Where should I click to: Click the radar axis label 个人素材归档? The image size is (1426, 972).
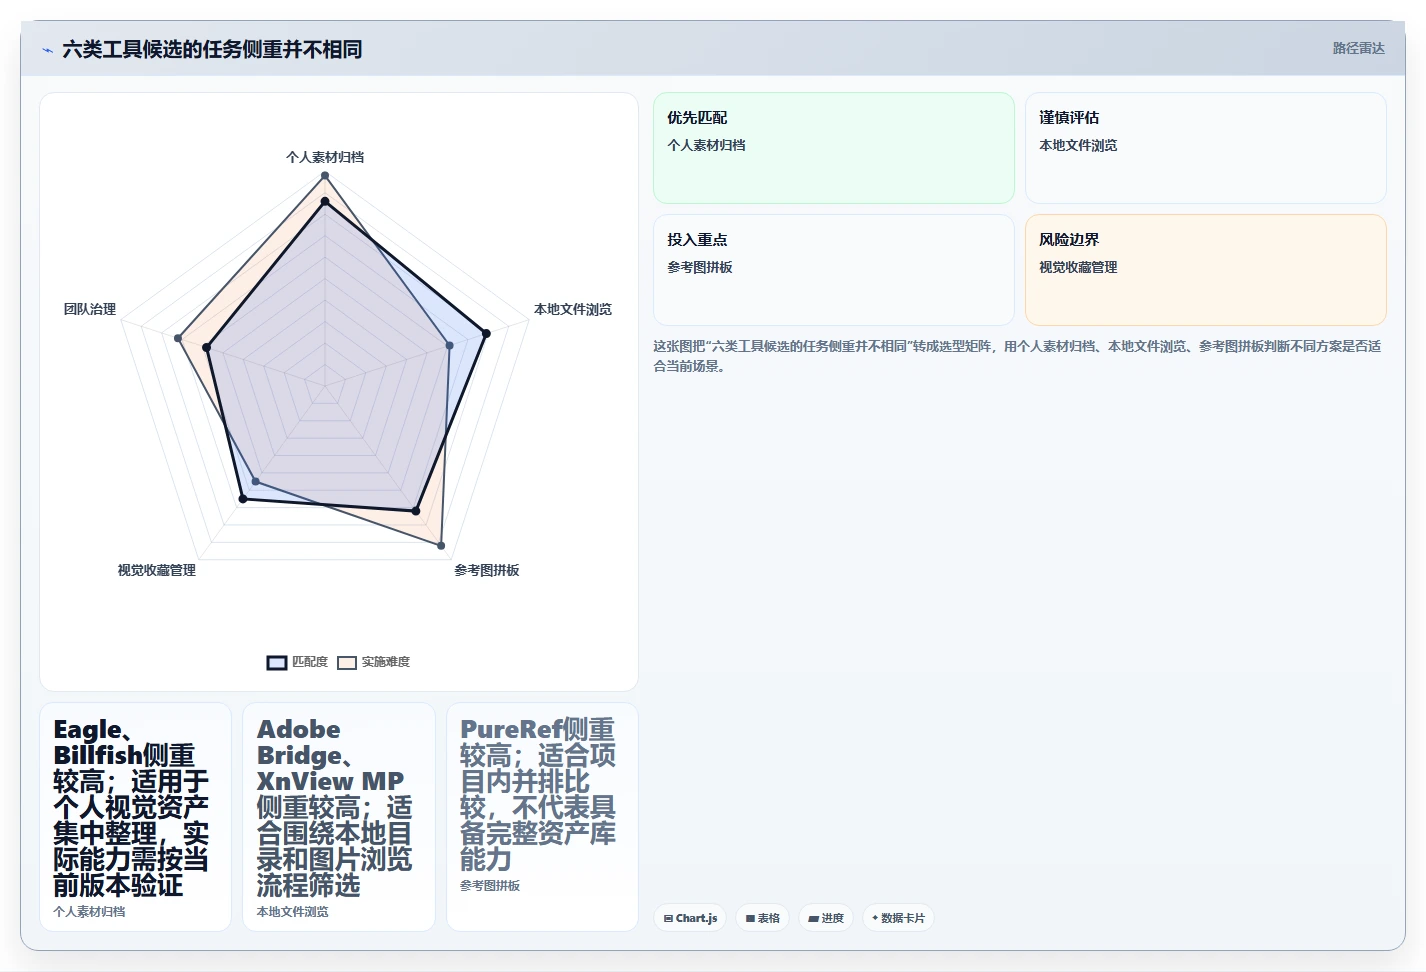point(325,157)
